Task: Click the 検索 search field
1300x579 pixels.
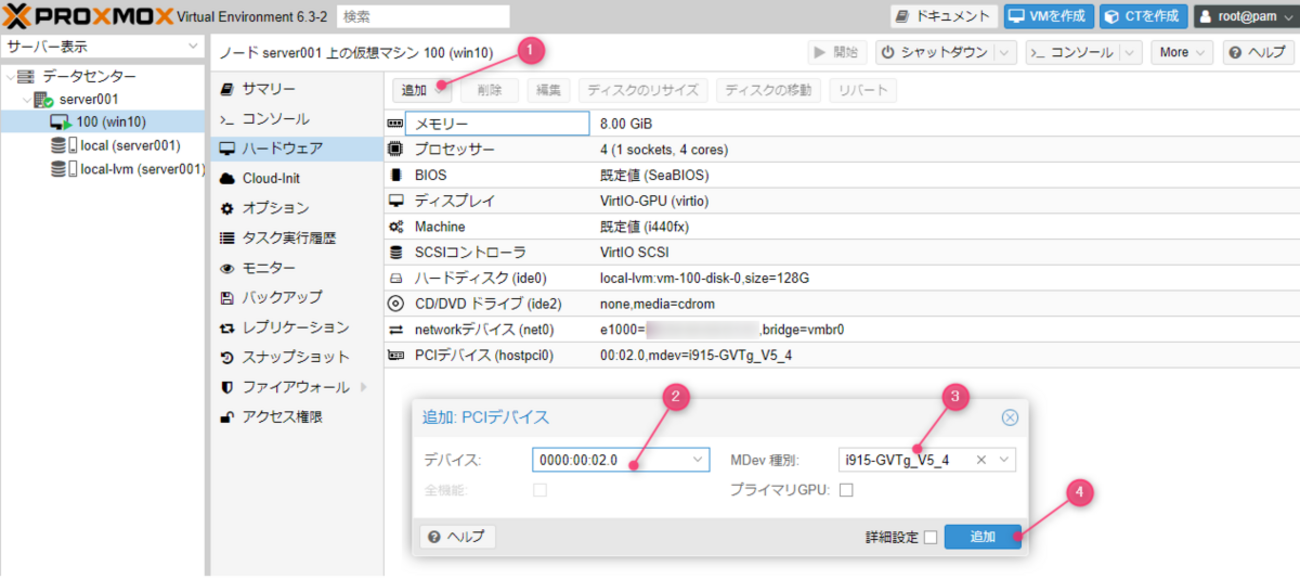Action: (423, 17)
